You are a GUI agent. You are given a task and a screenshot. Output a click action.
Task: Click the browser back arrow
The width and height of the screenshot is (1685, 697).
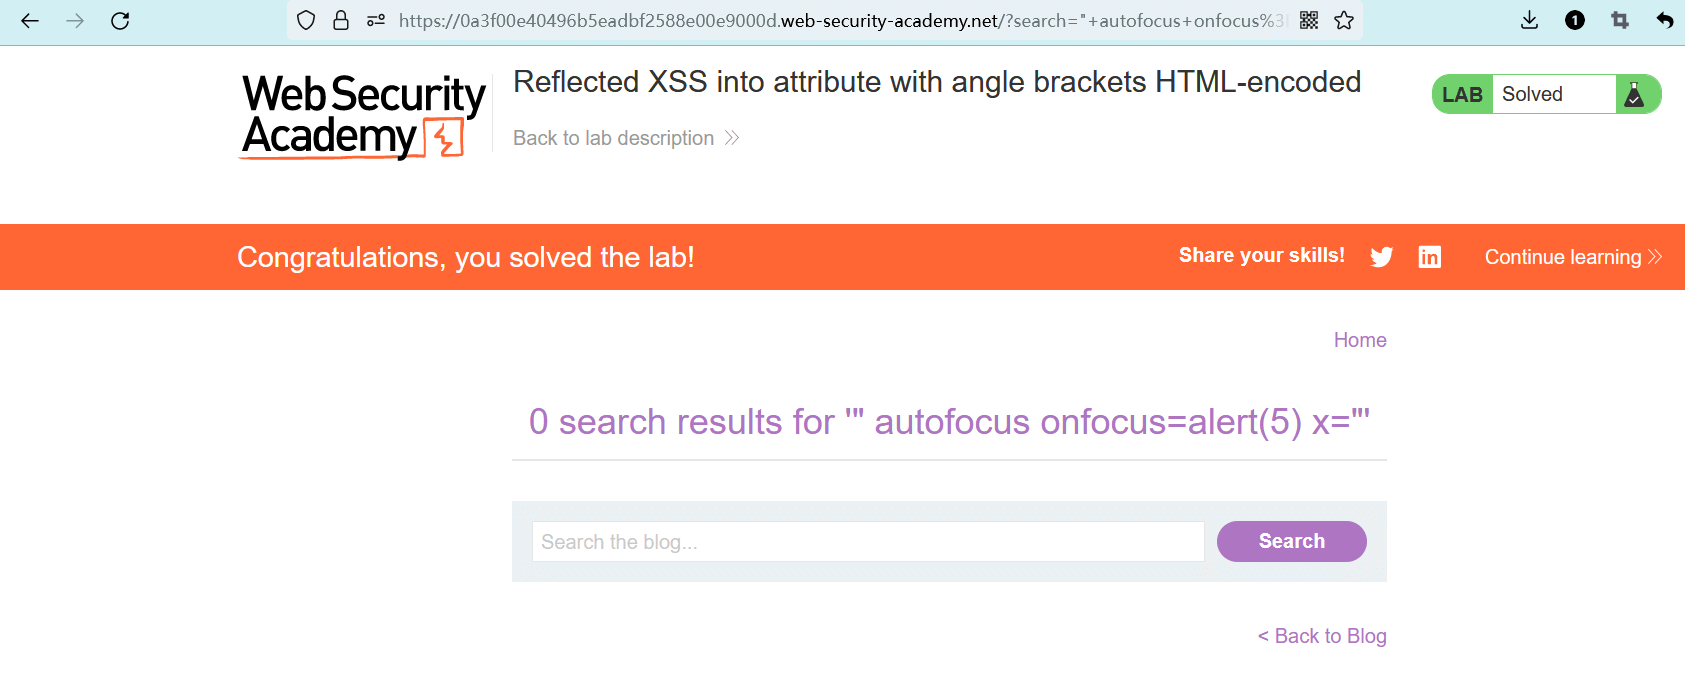point(30,21)
